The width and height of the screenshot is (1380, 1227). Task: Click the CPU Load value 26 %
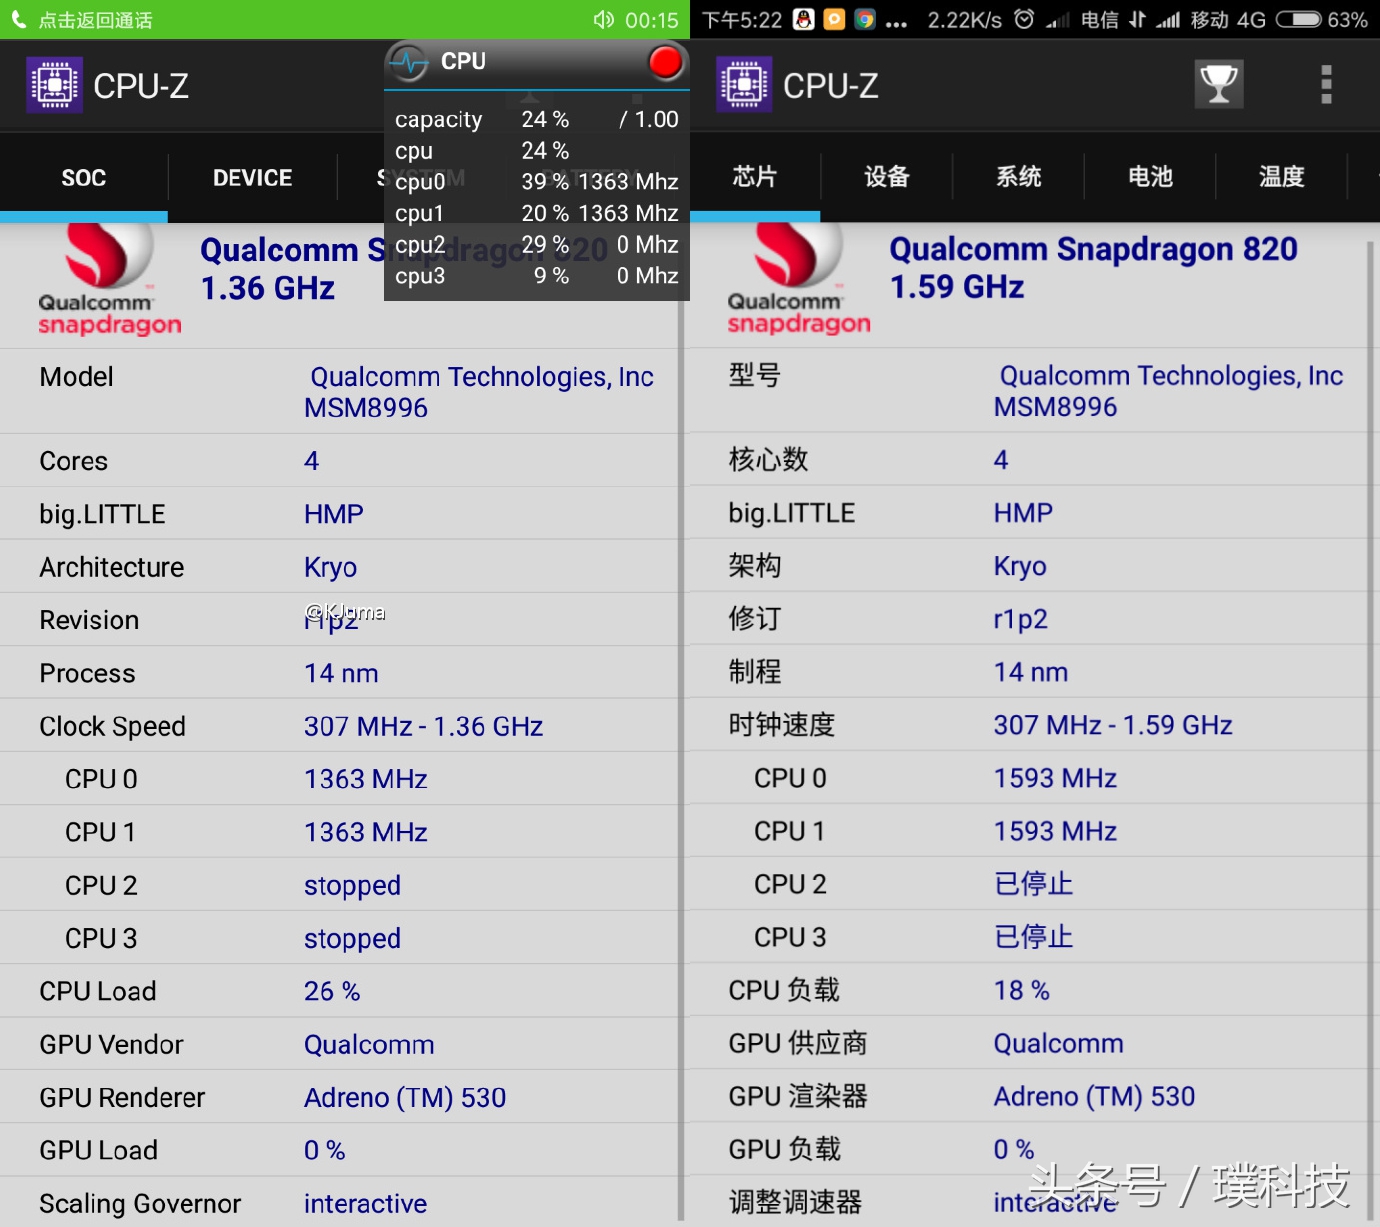point(332,991)
